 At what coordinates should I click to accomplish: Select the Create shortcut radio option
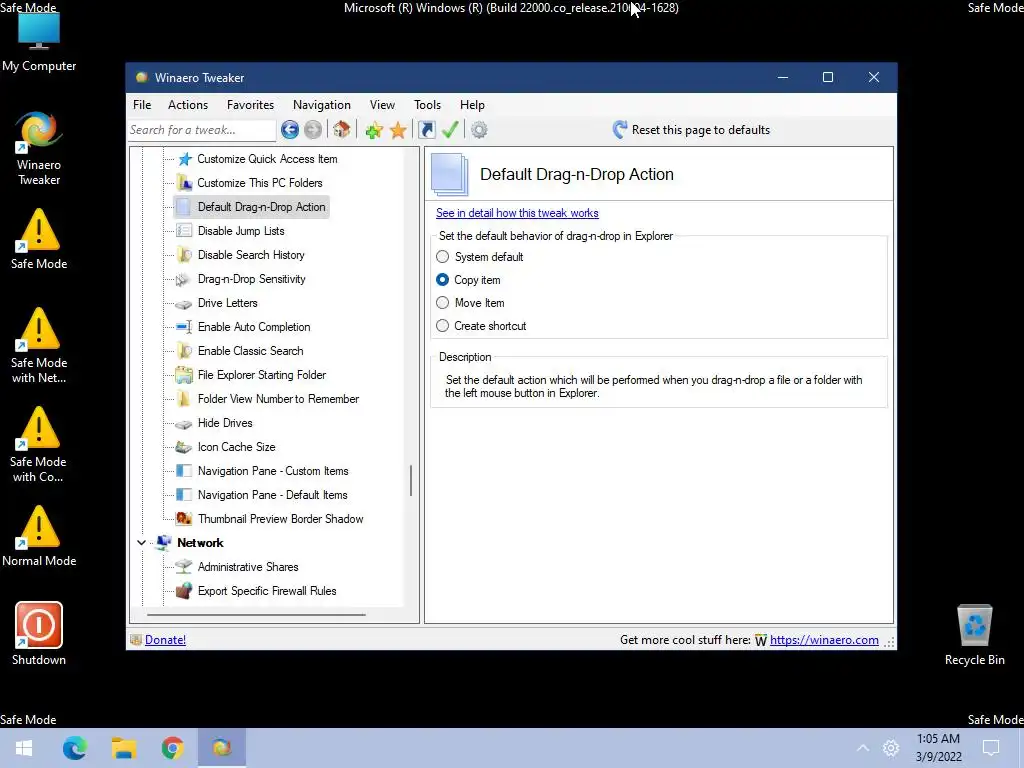[443, 326]
